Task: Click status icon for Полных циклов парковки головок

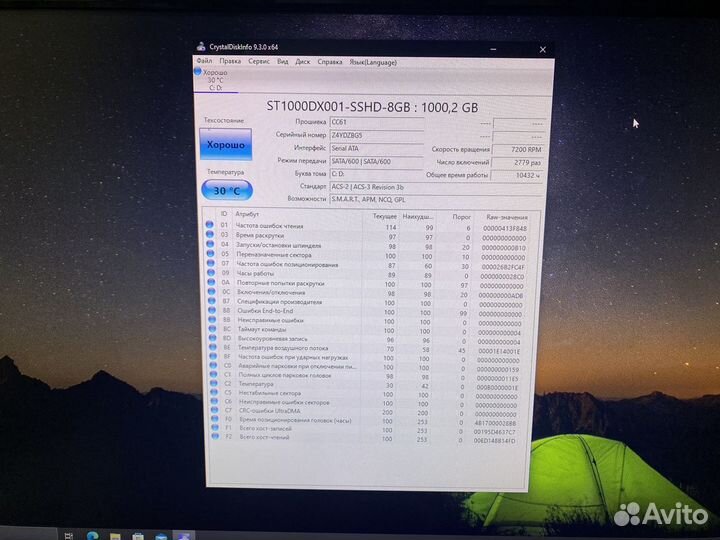Action: (214, 374)
